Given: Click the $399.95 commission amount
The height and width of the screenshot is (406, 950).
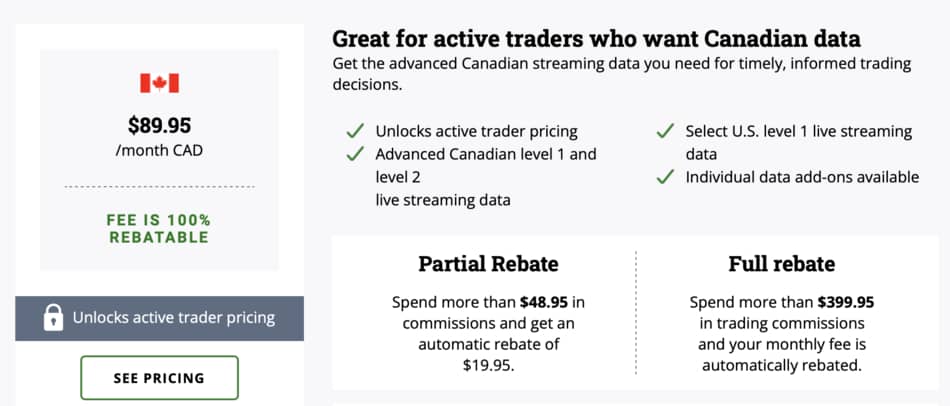Looking at the screenshot, I should [846, 302].
